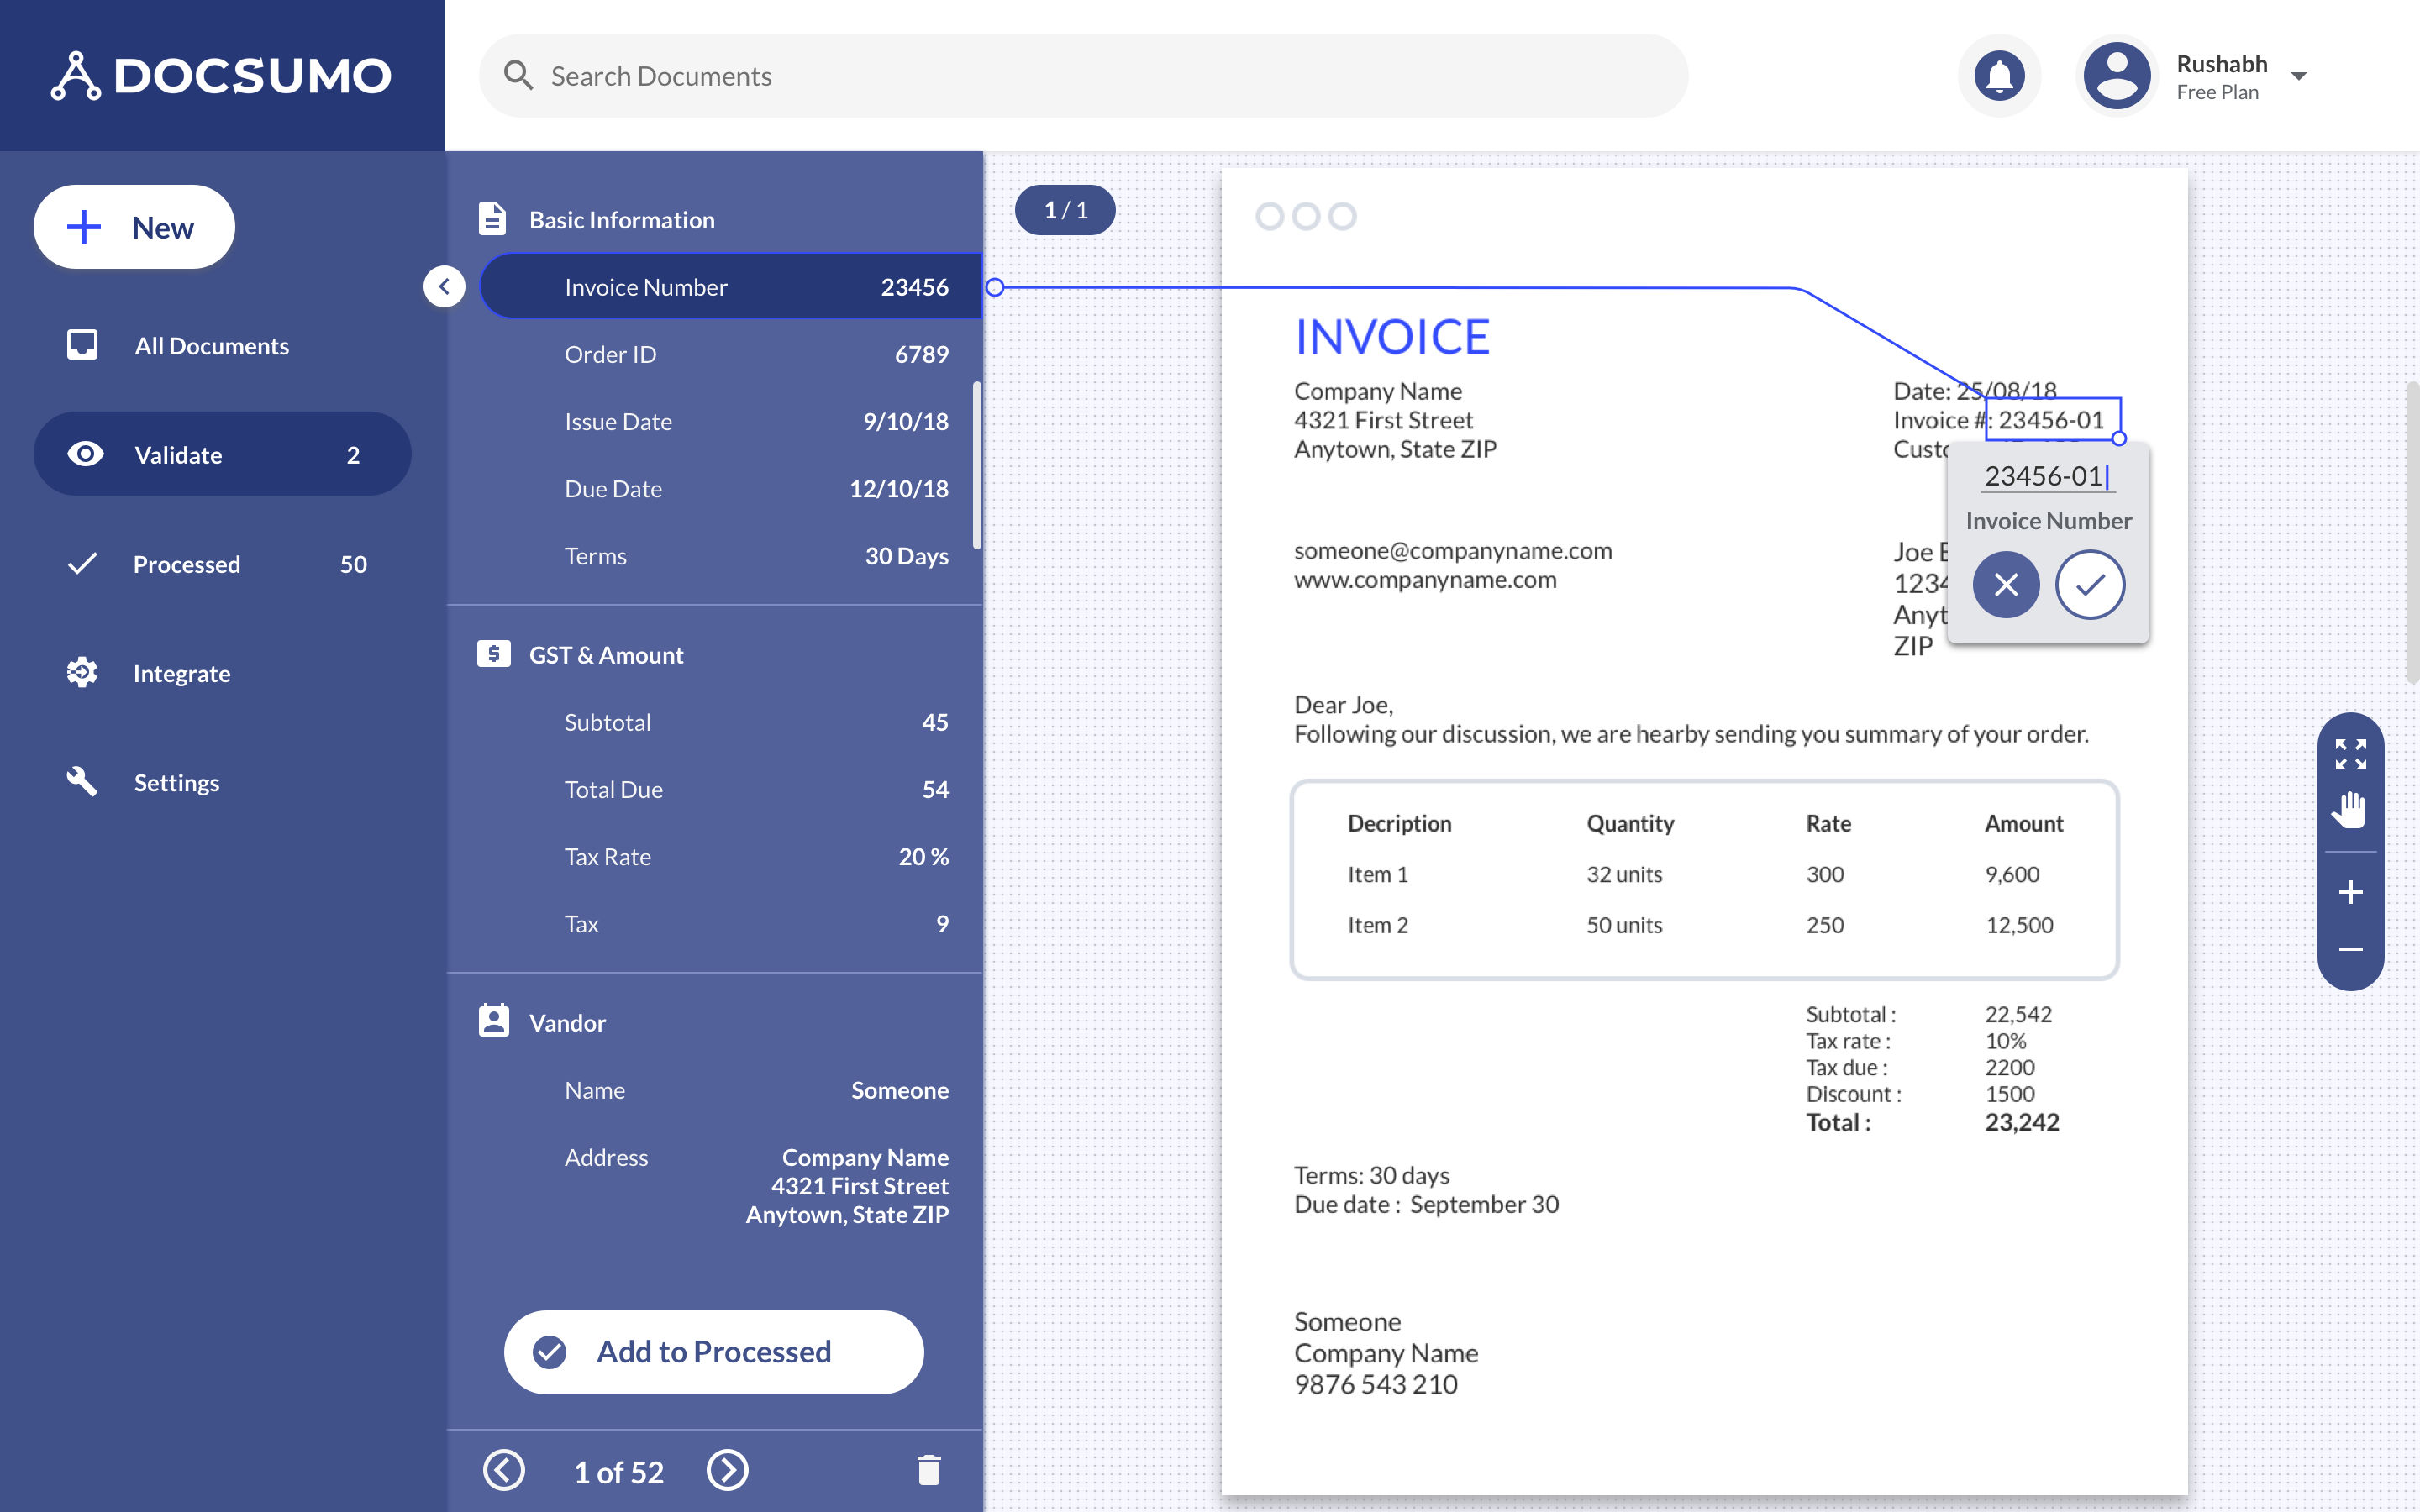Select the Validate menu item
Screen dimensions: 2420x1512
221,453
